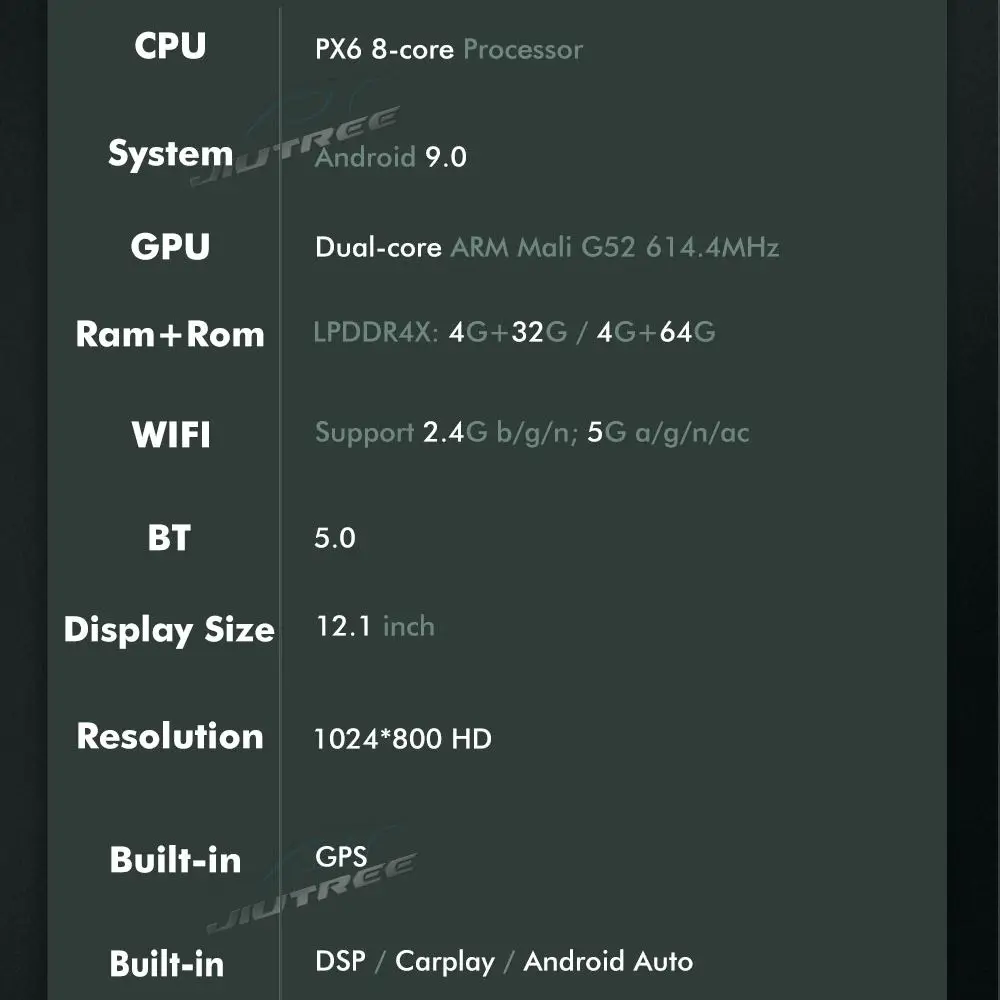Click the Android 9.0 value
The width and height of the screenshot is (1000, 1000).
[x=391, y=157]
